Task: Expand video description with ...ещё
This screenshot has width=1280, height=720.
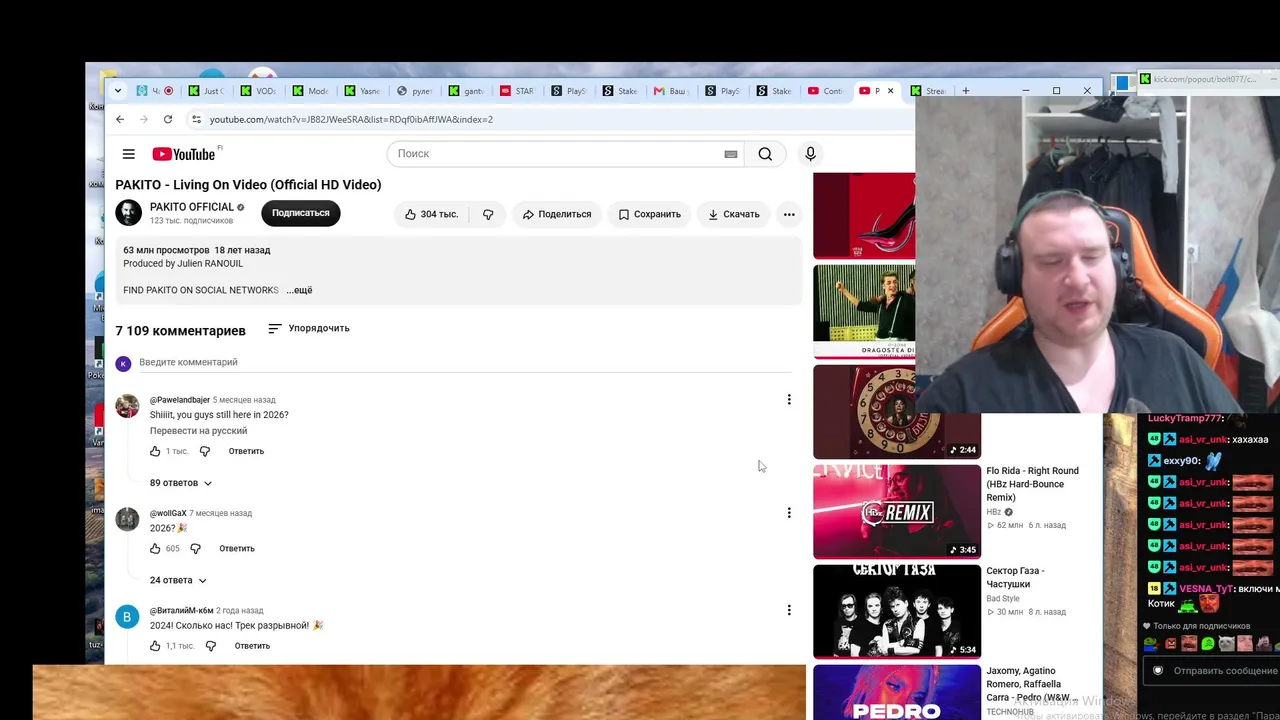Action: (299, 290)
